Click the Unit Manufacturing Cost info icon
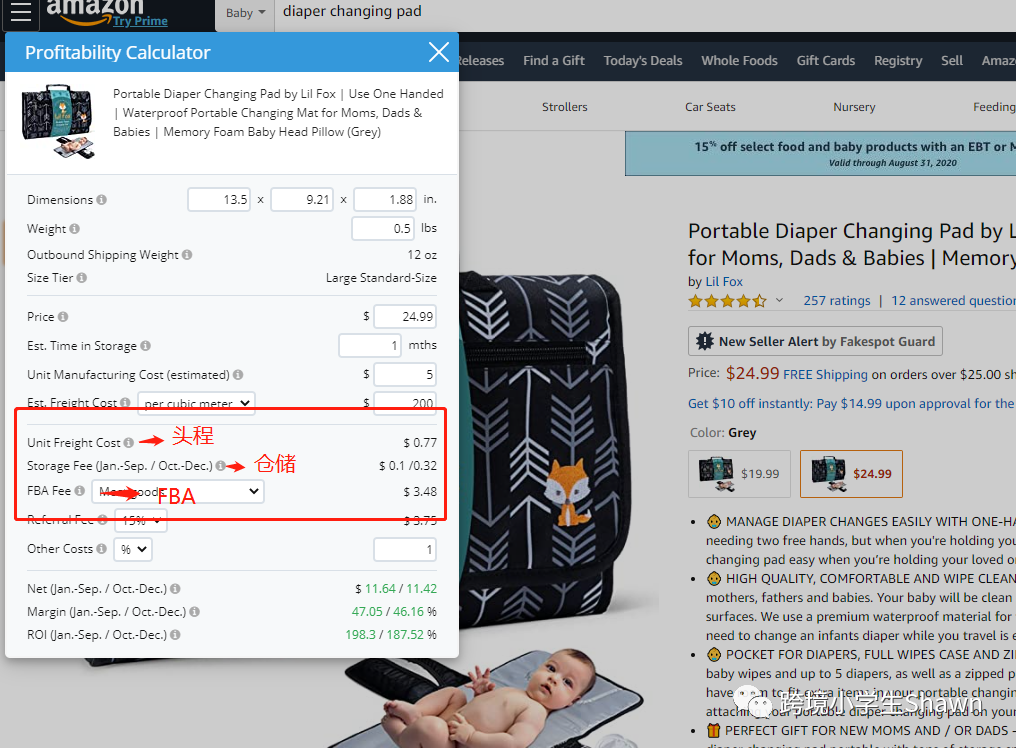This screenshot has height=748, width=1016. 238,375
